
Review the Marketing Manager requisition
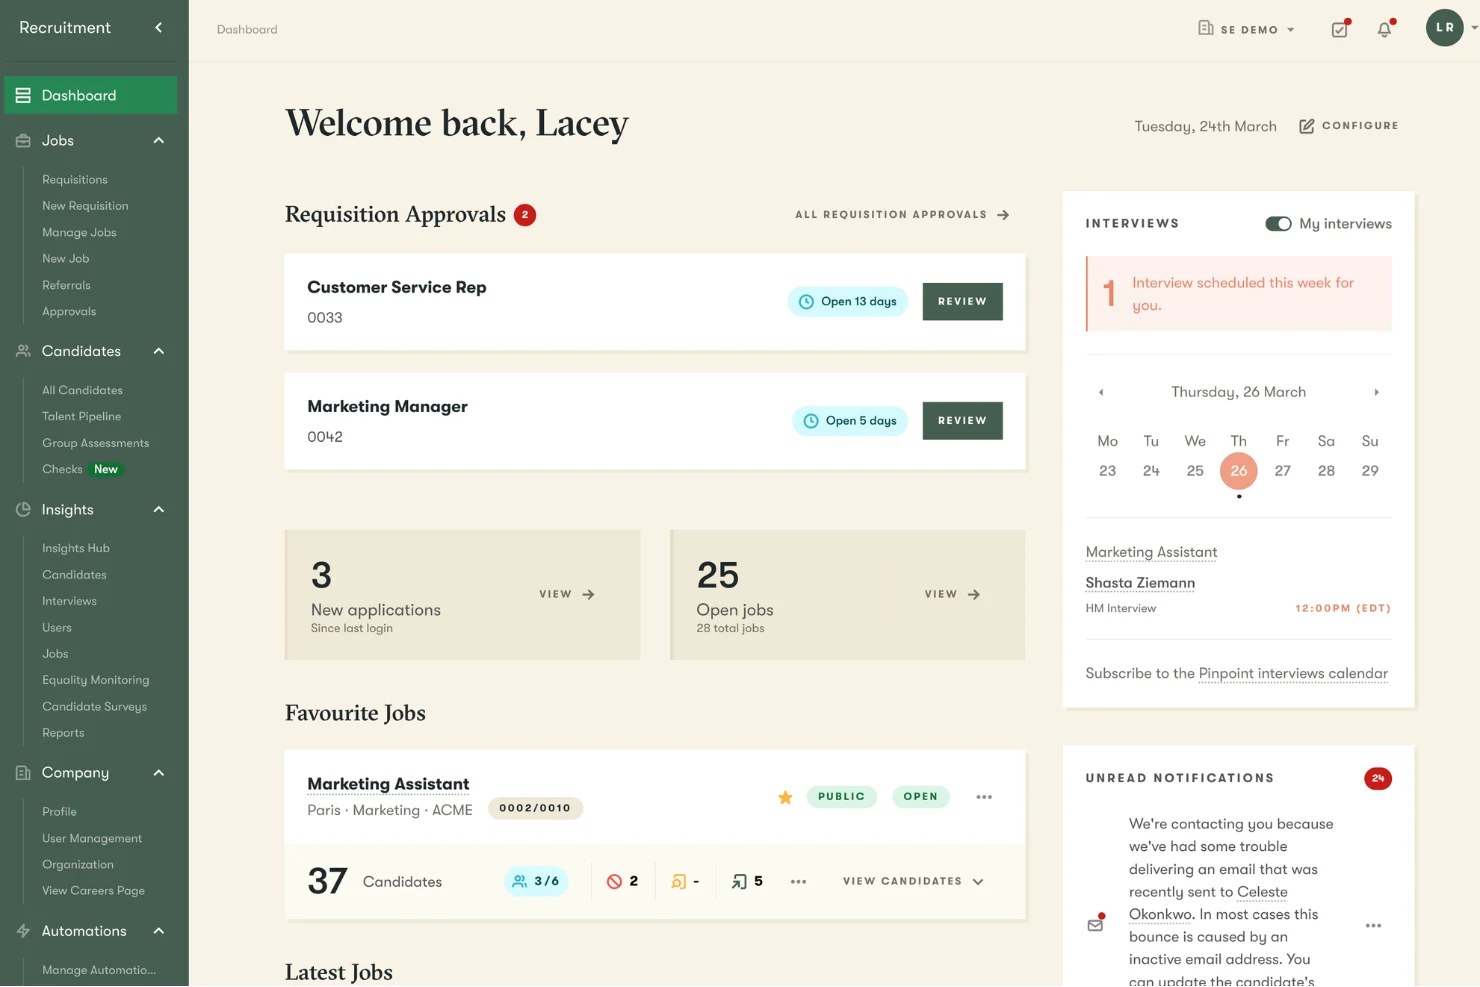click(962, 421)
